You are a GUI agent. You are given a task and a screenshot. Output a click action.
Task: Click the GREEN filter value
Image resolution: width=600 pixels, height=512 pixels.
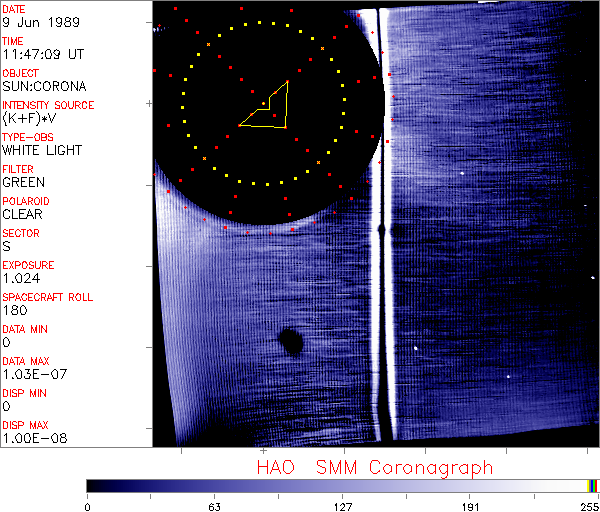click(23, 182)
